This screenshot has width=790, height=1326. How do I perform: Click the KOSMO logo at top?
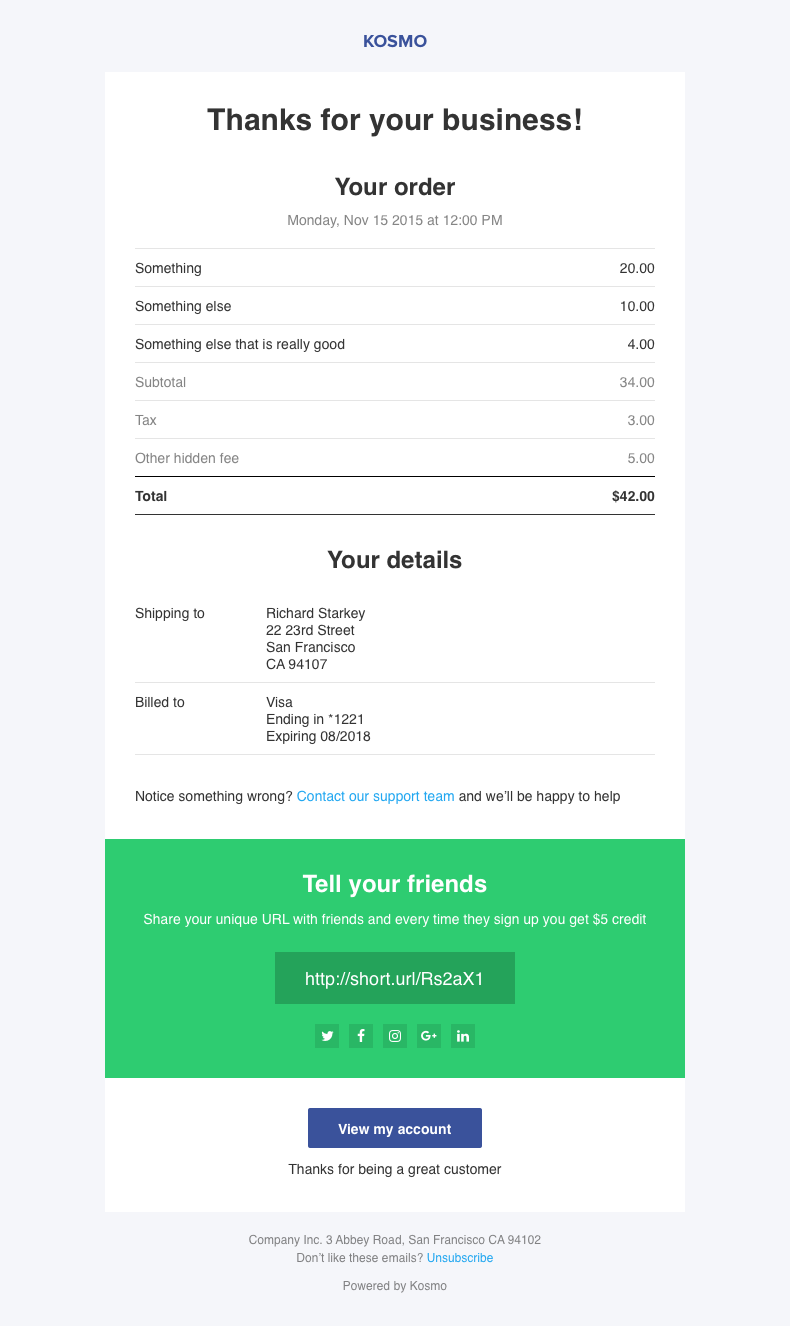point(395,42)
